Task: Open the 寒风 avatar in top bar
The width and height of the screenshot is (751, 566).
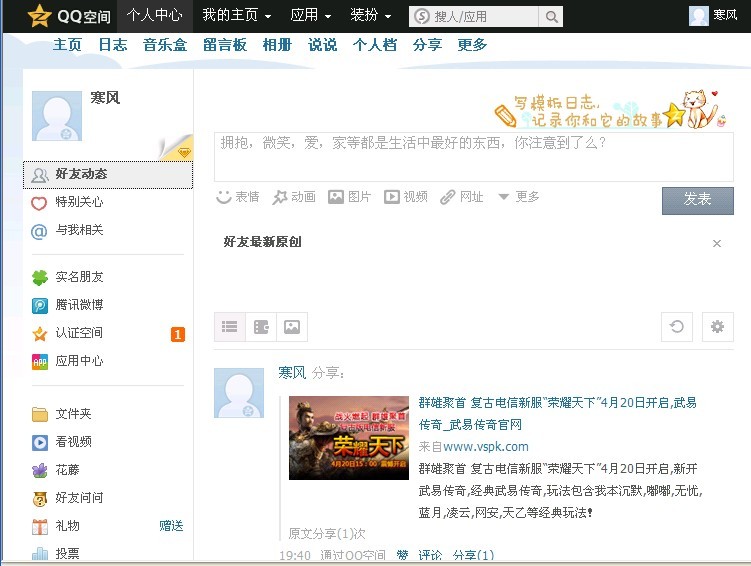Action: [698, 16]
